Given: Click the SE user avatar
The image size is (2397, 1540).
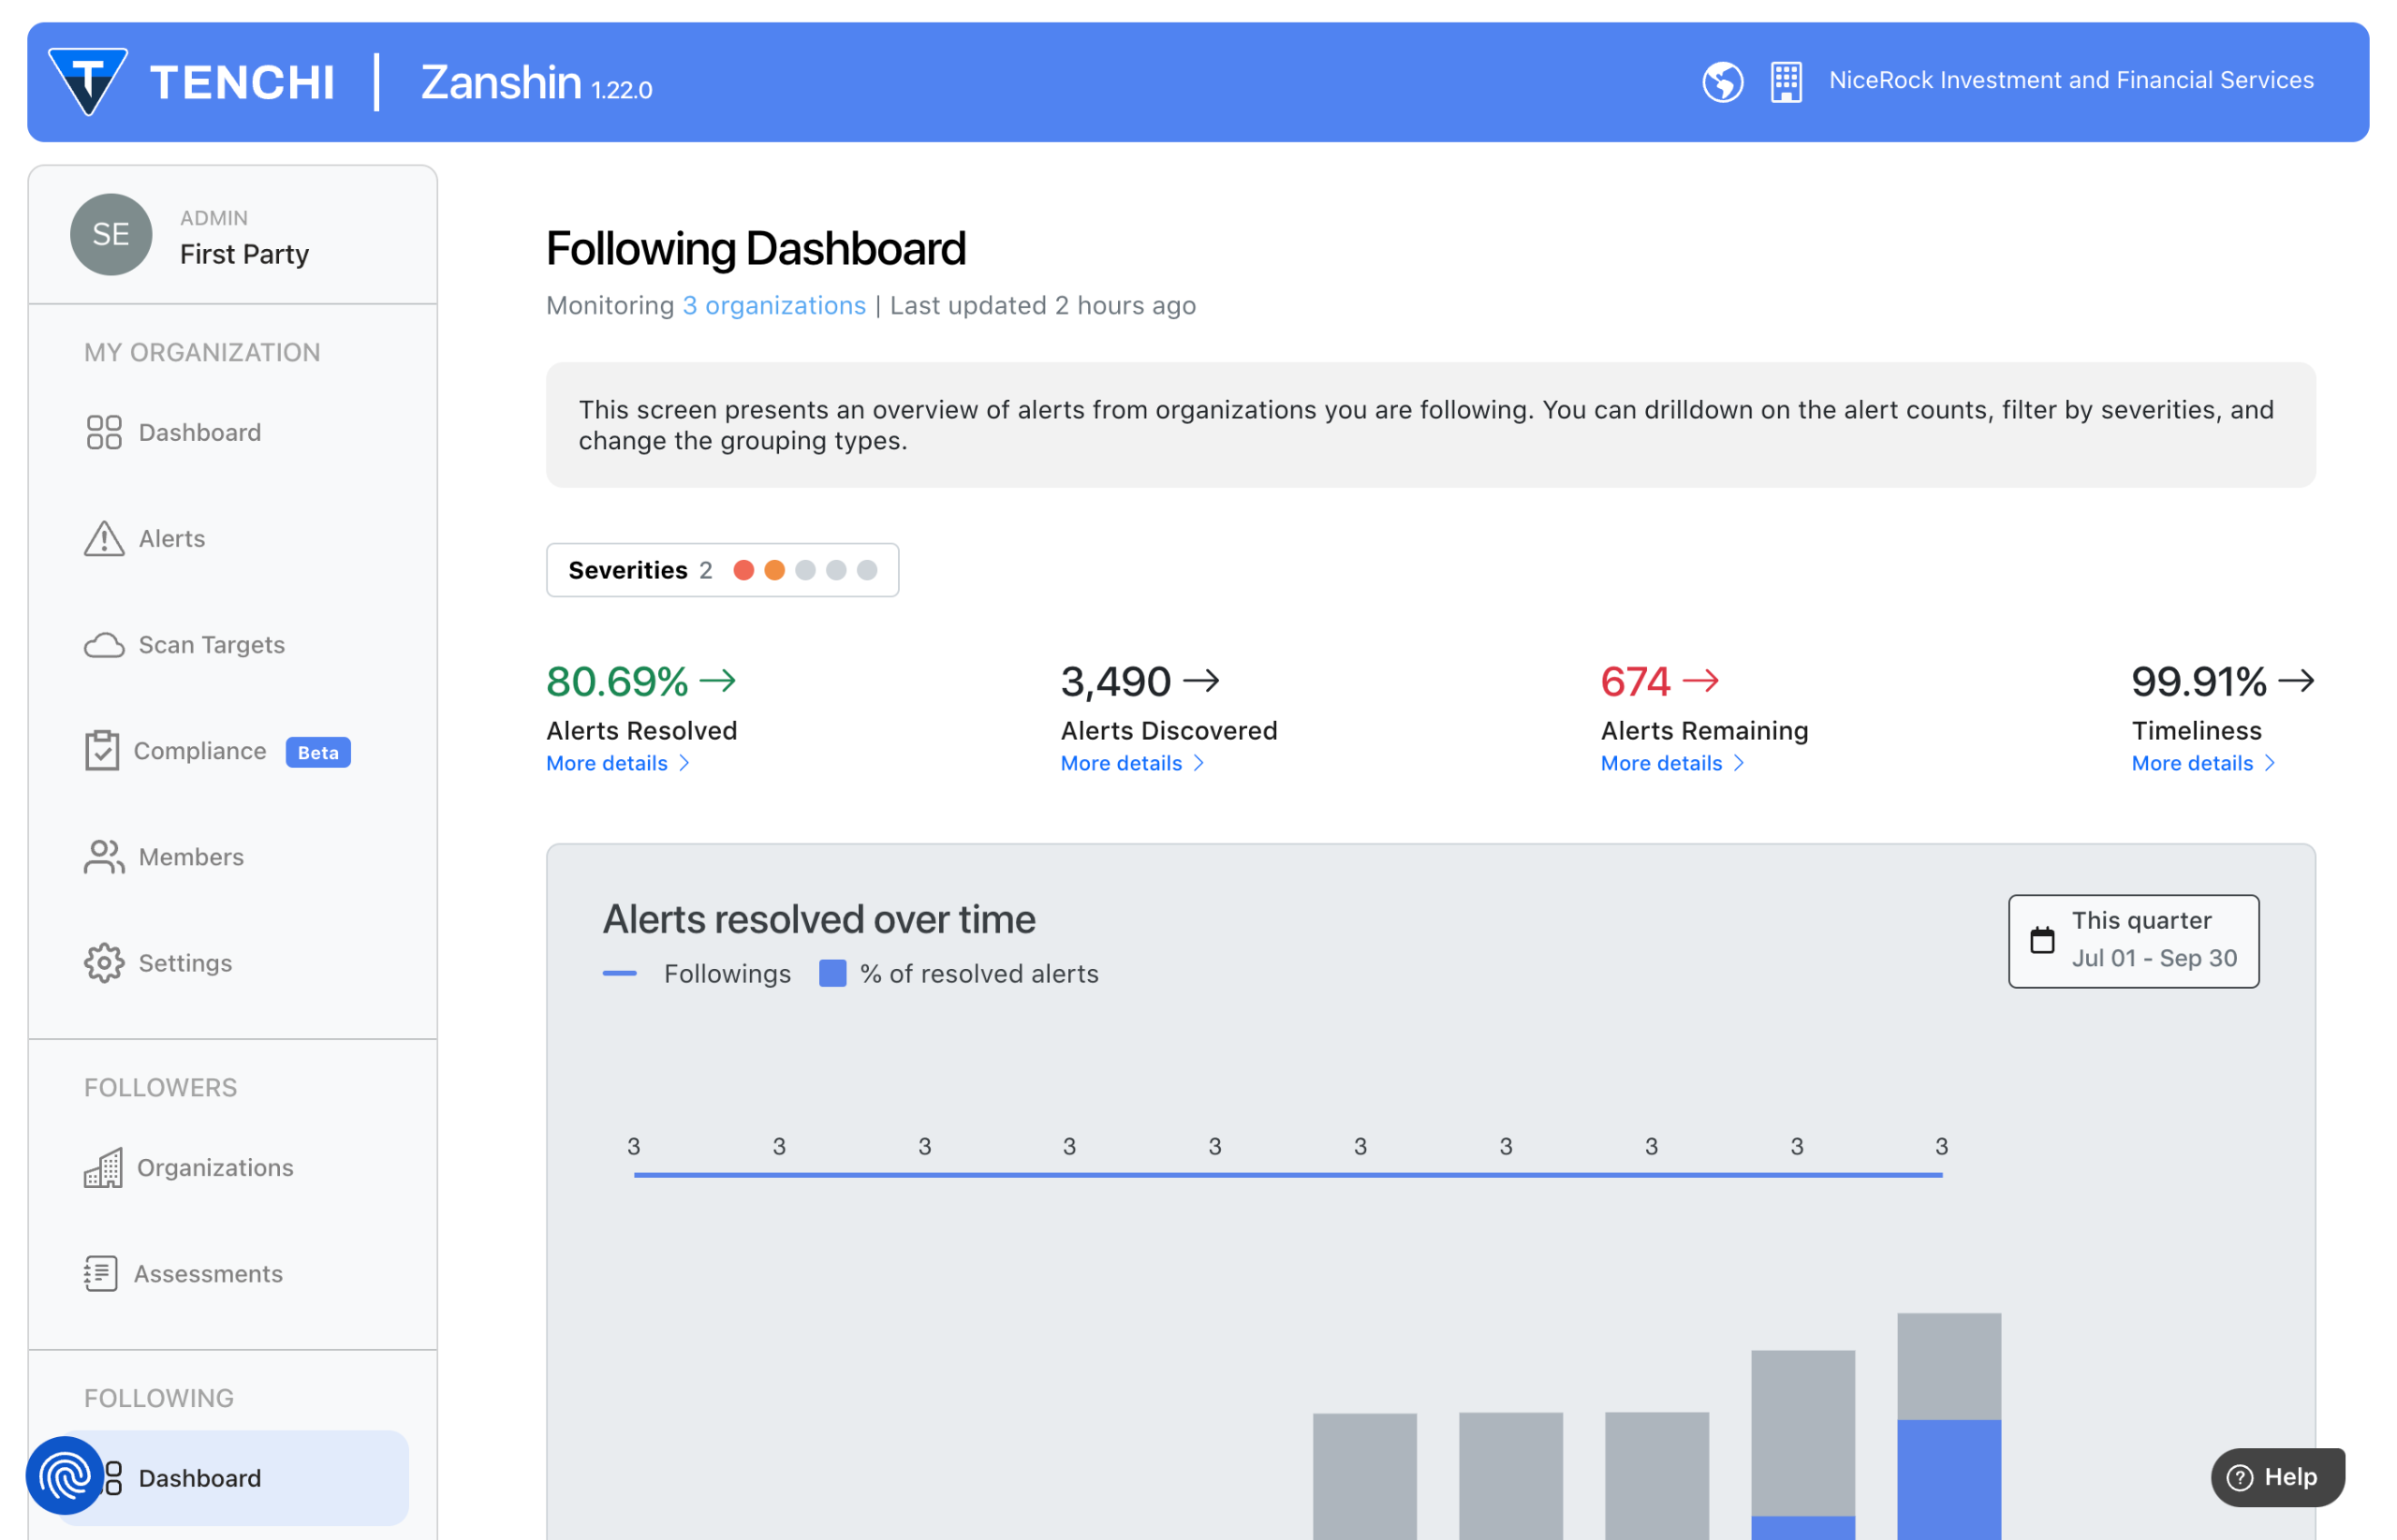Looking at the screenshot, I should tap(111, 234).
